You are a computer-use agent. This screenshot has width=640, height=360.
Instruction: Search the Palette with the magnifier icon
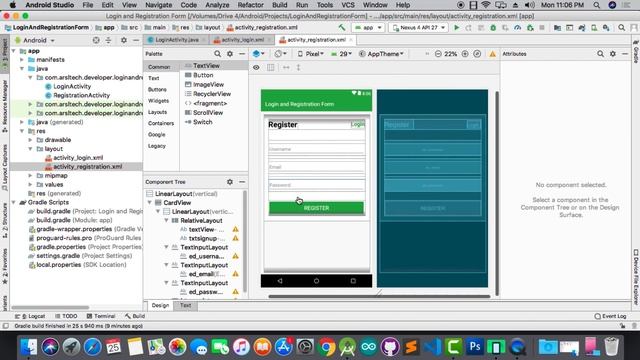click(x=218, y=54)
